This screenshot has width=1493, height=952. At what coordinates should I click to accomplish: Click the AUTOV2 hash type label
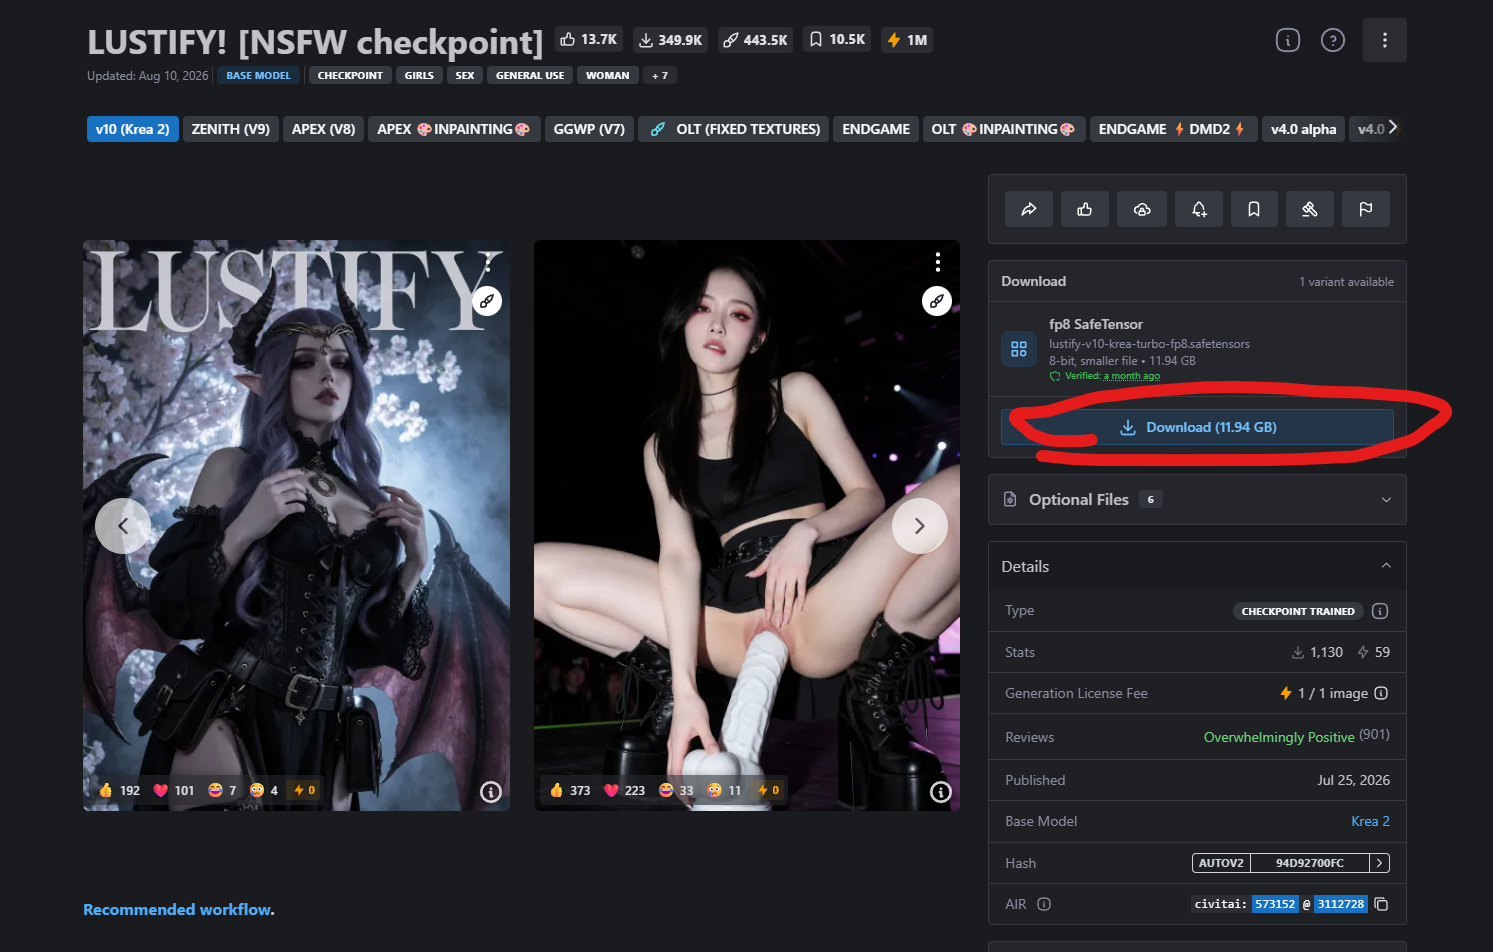click(1221, 863)
